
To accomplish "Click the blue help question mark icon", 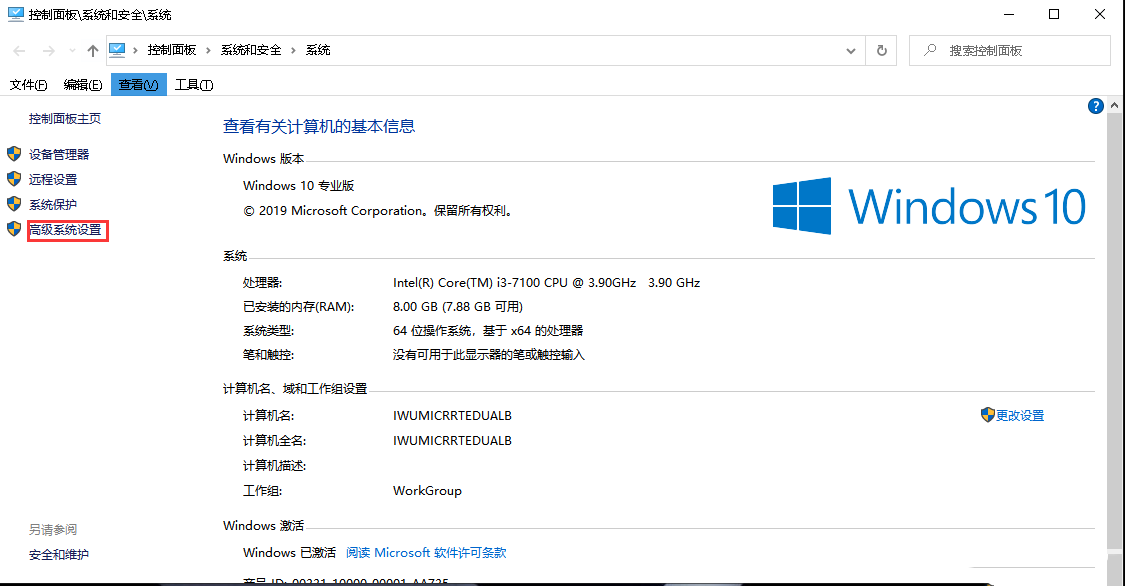I will click(x=1096, y=106).
